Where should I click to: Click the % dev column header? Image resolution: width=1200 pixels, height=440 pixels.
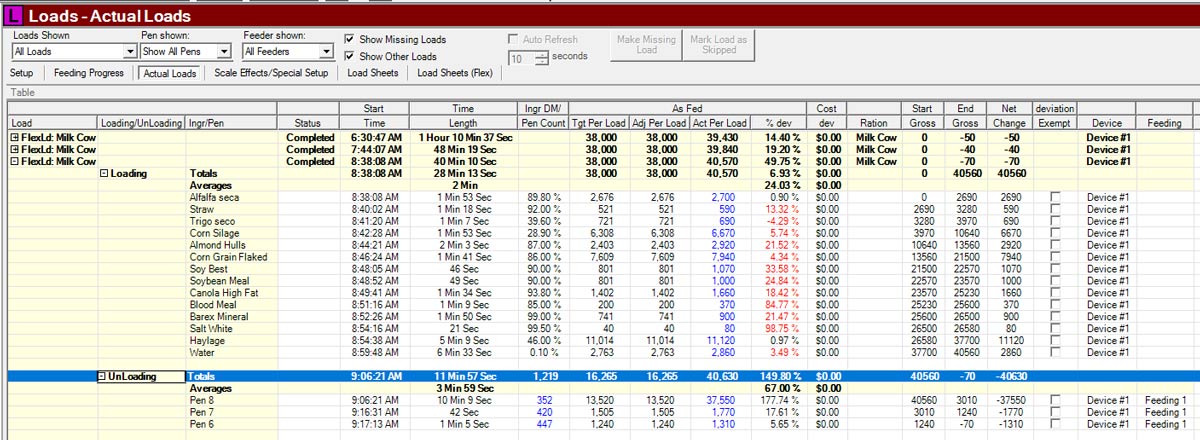click(777, 124)
